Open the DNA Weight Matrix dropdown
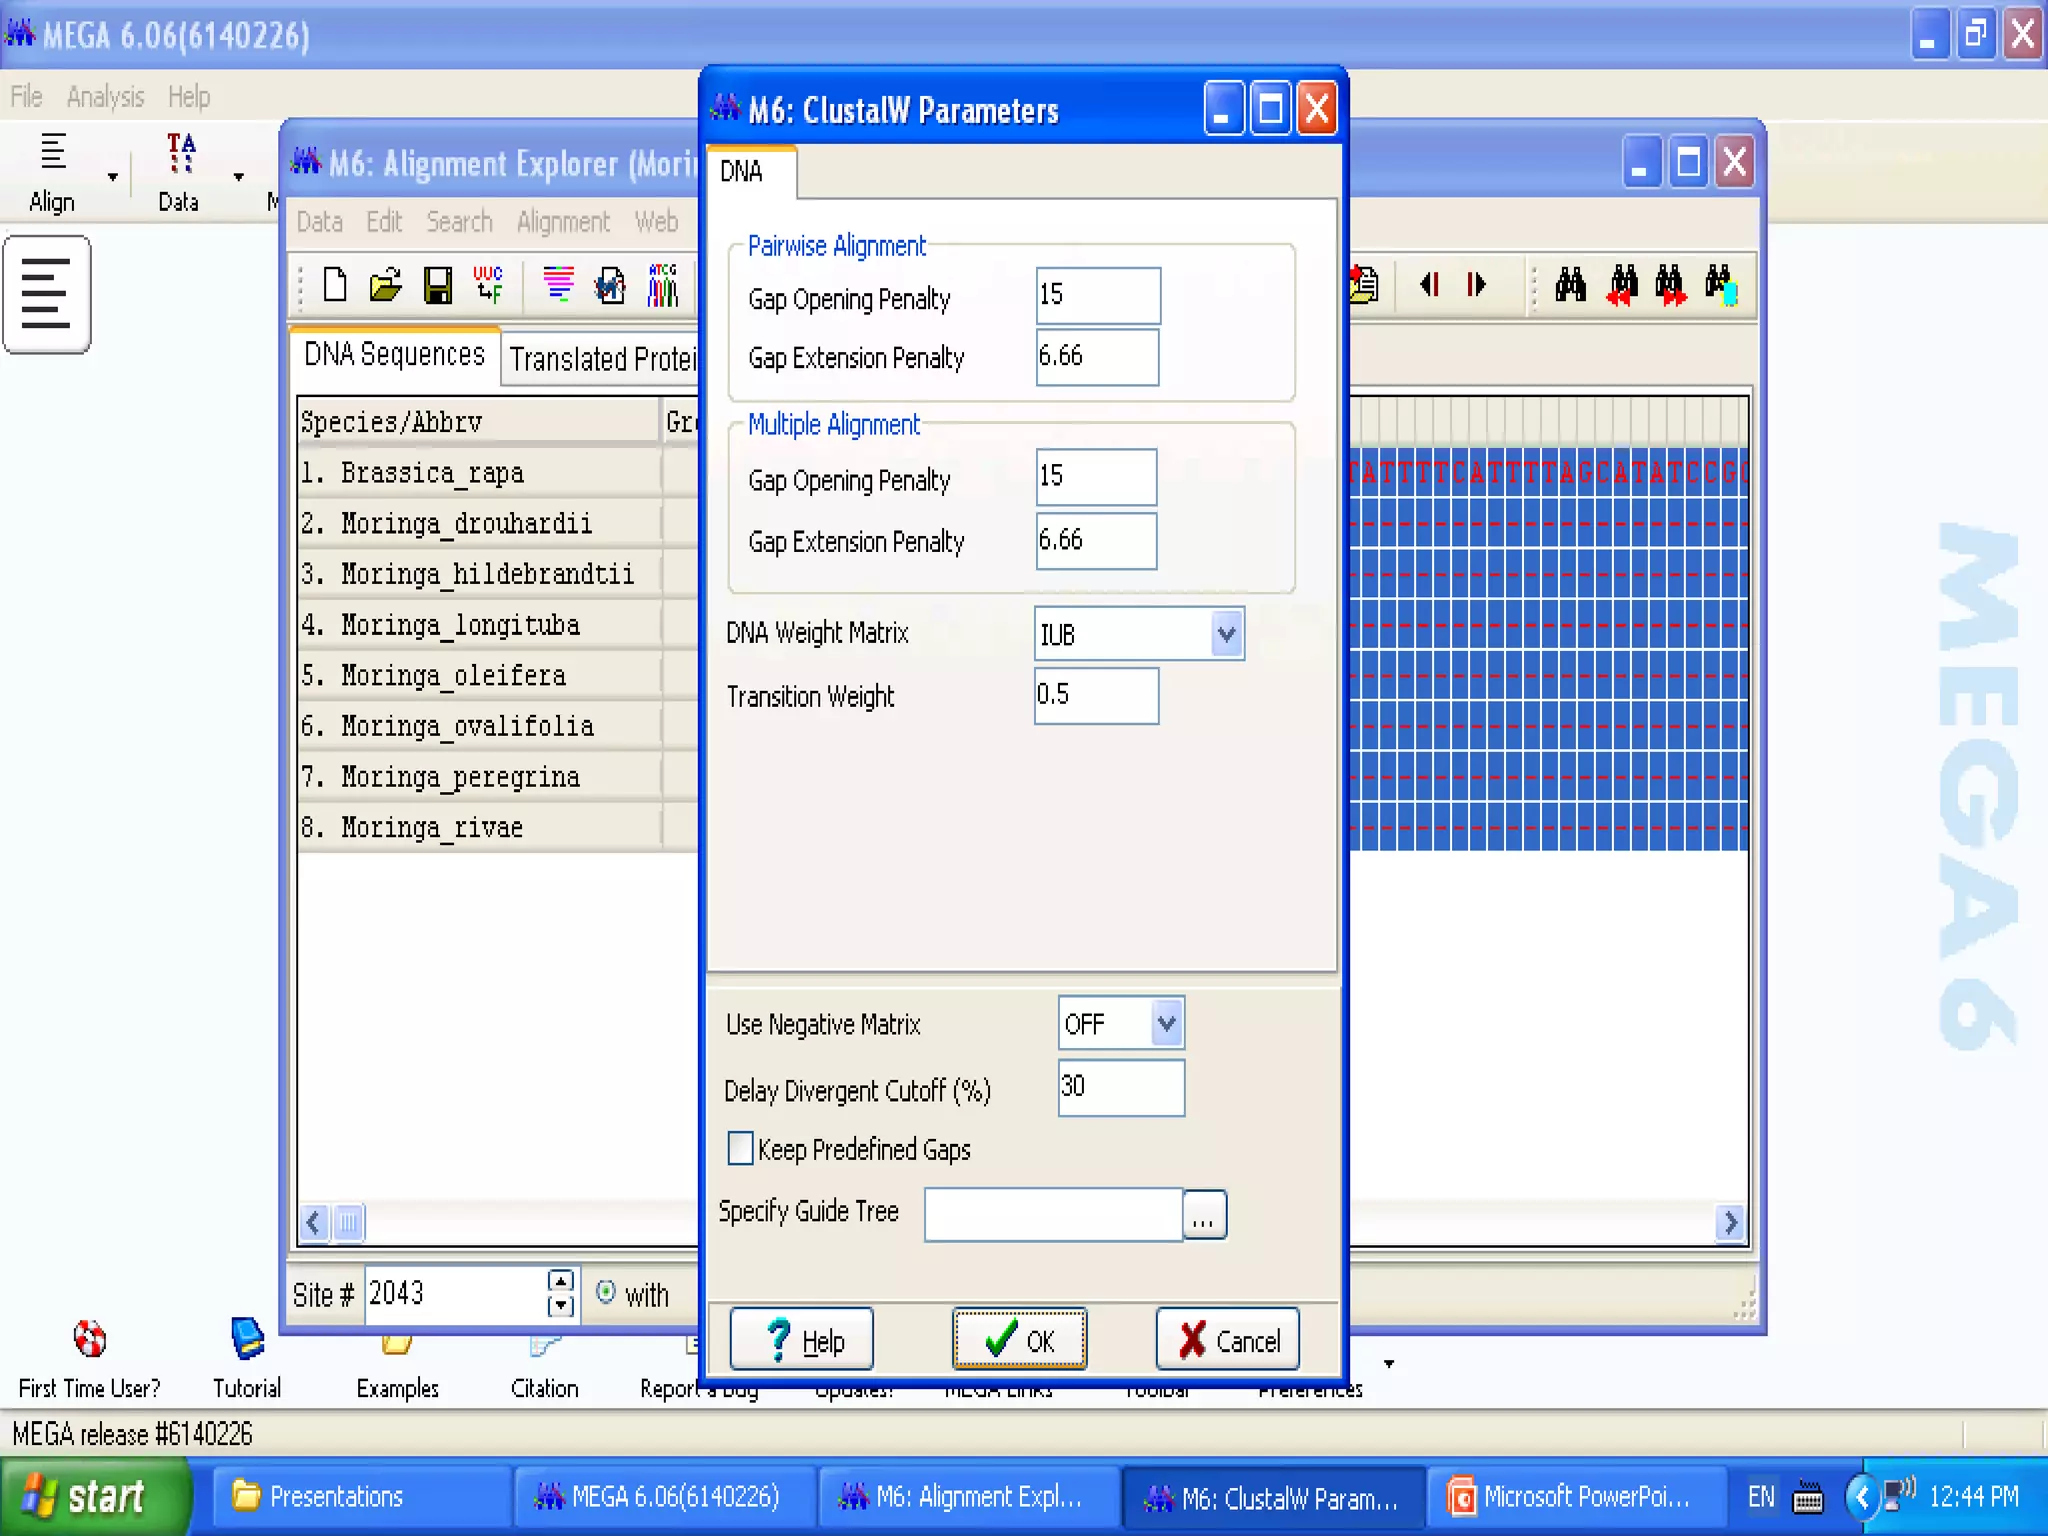 (1226, 634)
